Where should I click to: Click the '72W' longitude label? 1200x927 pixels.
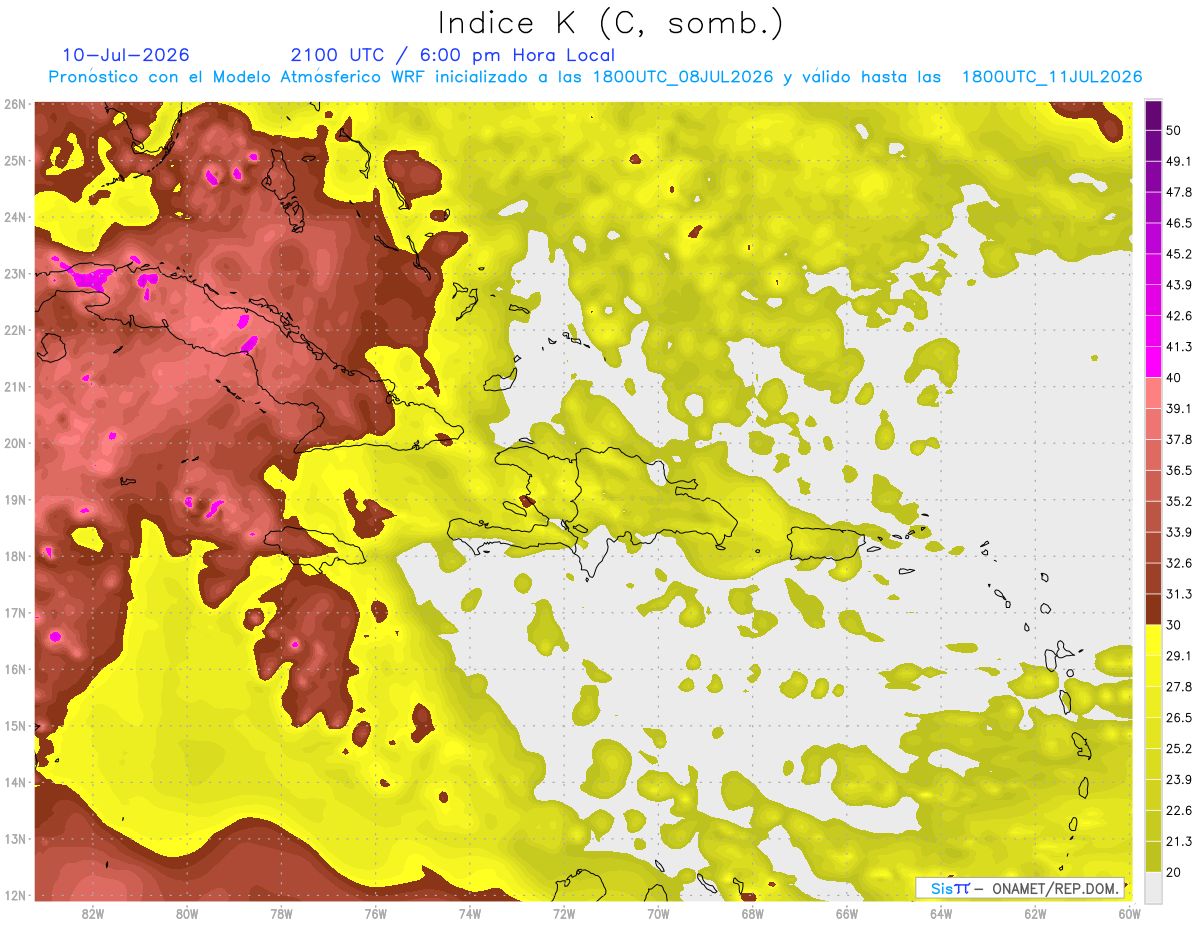tap(563, 914)
